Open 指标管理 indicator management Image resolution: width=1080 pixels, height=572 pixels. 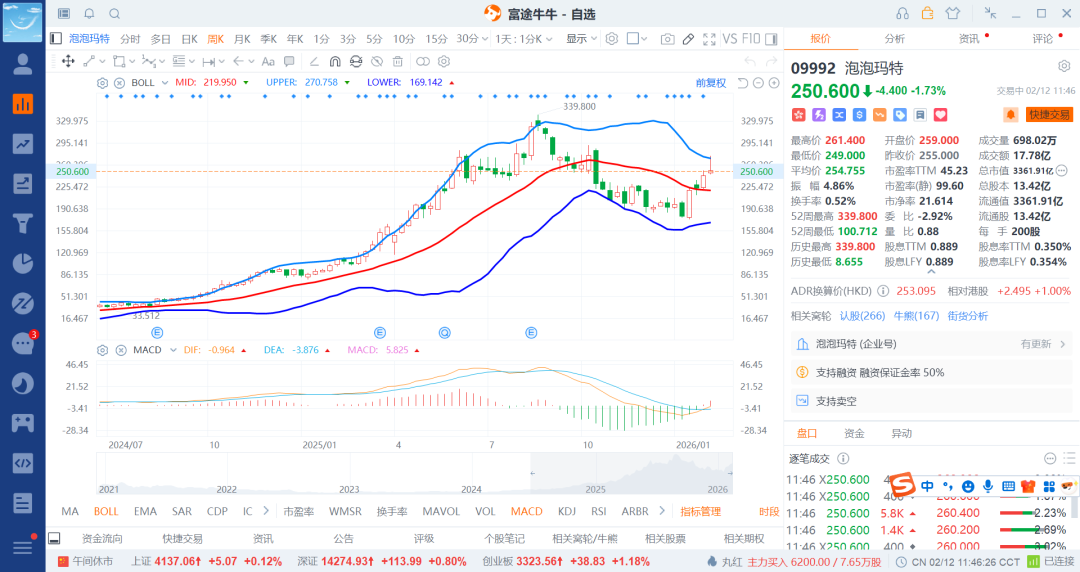point(700,511)
